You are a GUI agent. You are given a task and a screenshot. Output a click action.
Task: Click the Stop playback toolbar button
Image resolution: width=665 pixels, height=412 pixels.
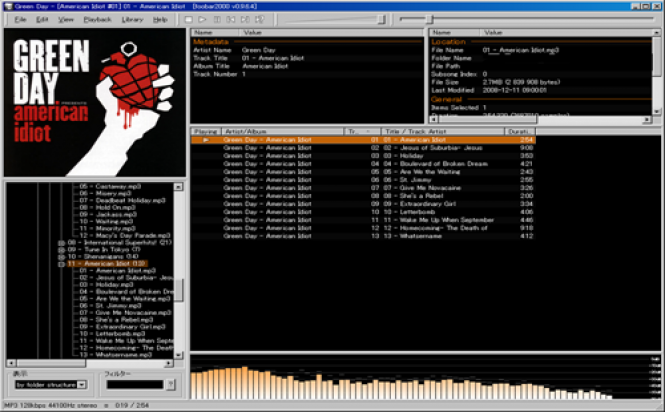coord(189,20)
